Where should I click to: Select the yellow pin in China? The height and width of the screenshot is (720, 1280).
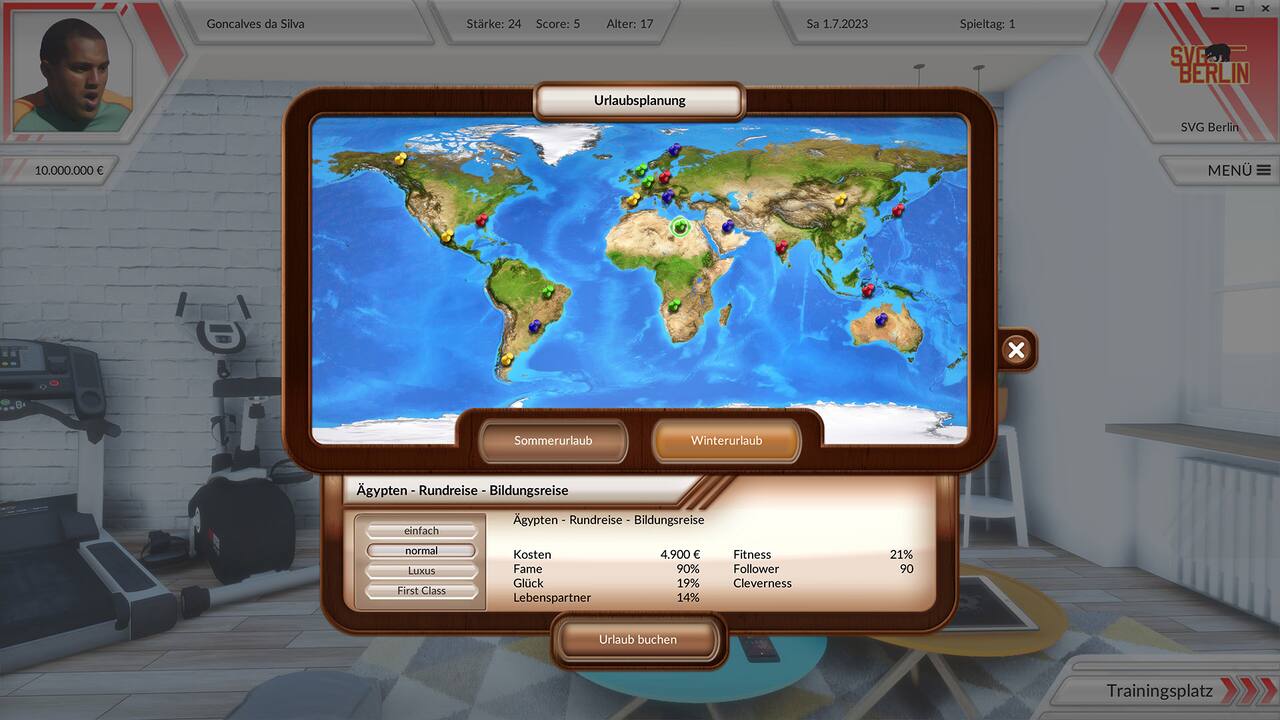coord(840,199)
